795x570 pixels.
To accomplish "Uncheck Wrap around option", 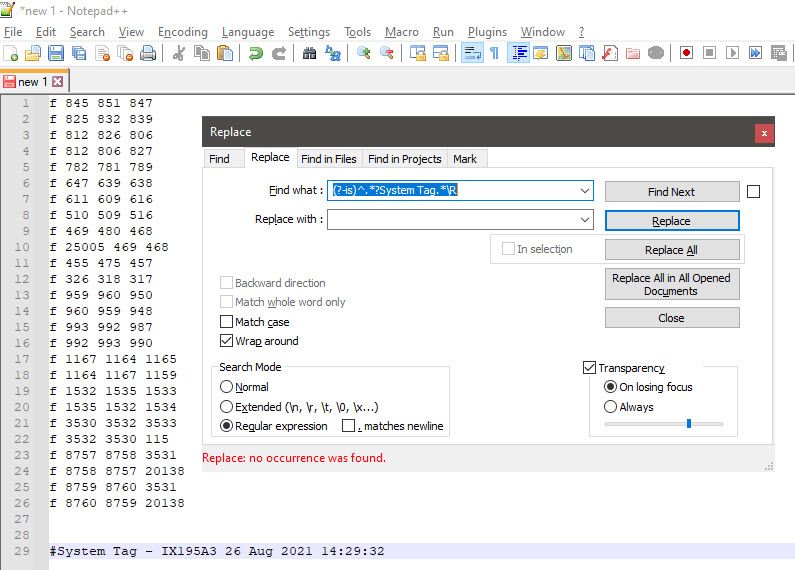I will coord(226,341).
